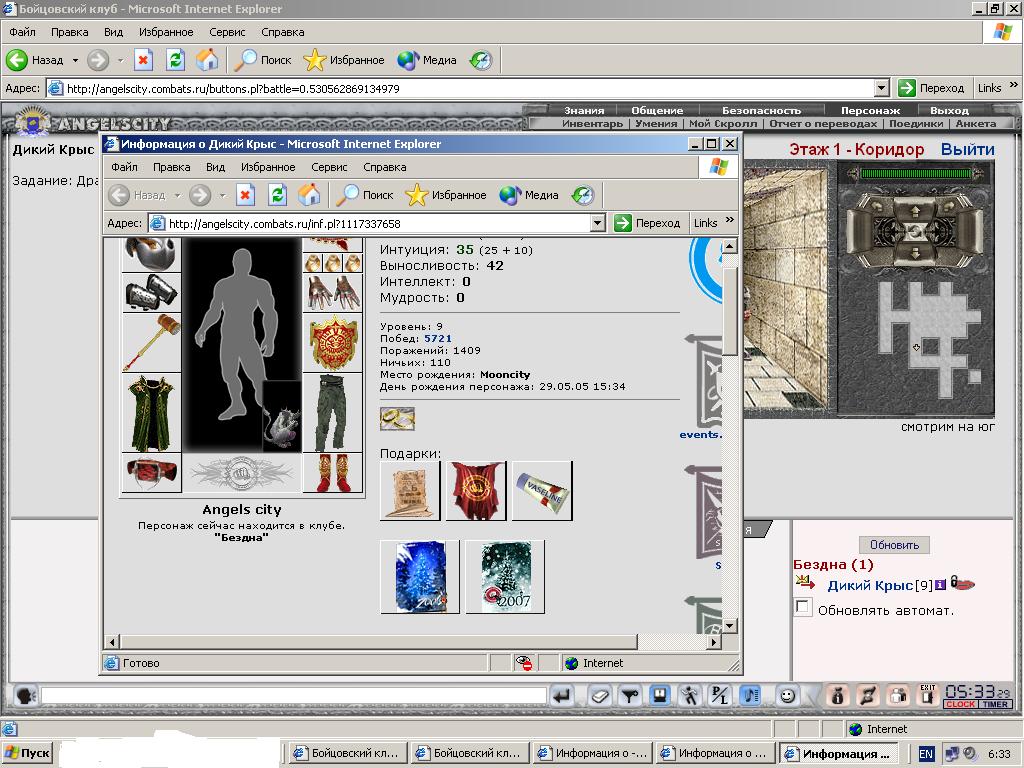This screenshot has width=1024, height=768.
Task: Click the hammer weapon item slot
Action: pyautogui.click(x=152, y=342)
